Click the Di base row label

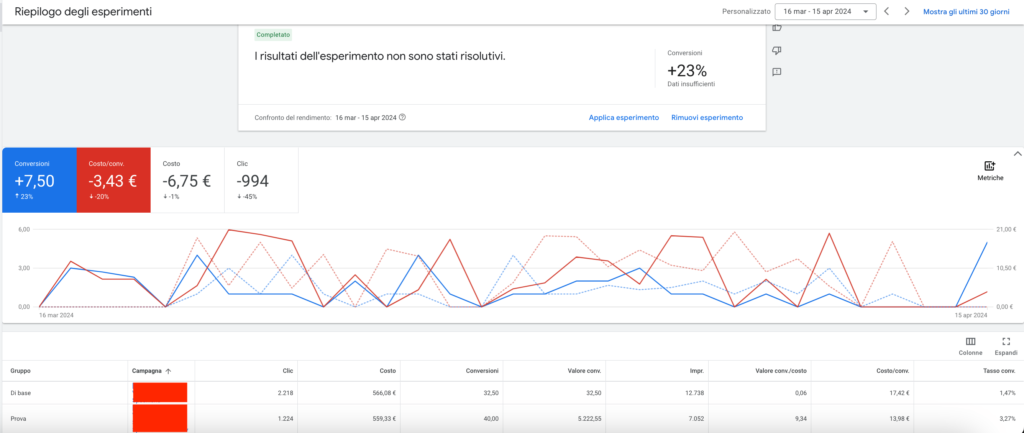point(21,393)
